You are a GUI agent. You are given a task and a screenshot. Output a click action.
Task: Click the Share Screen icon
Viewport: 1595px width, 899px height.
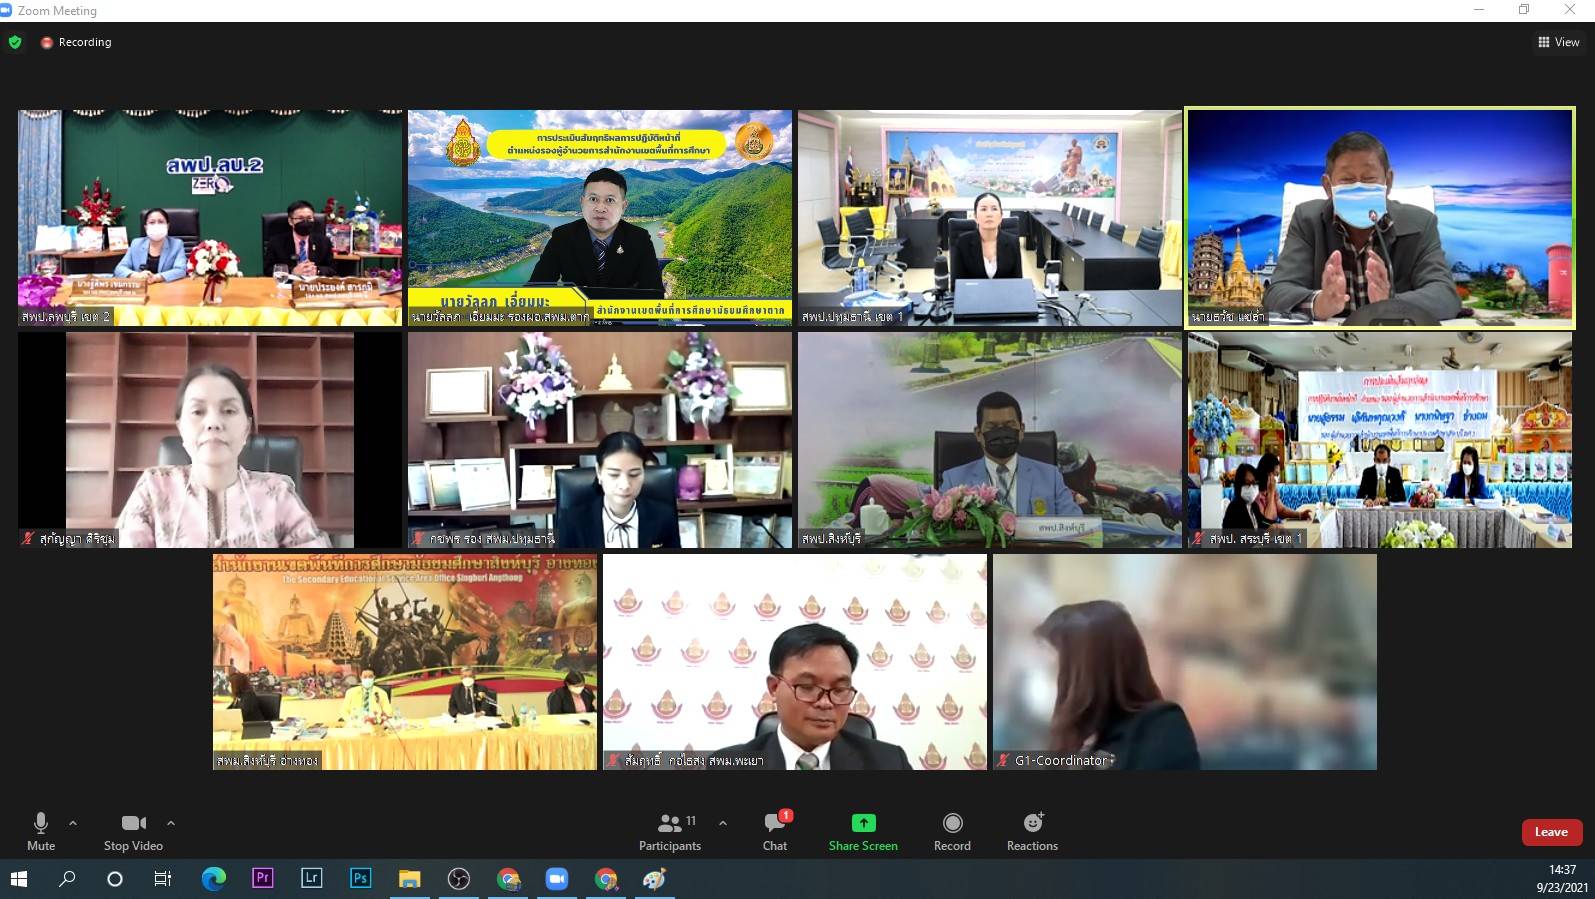coord(863,823)
